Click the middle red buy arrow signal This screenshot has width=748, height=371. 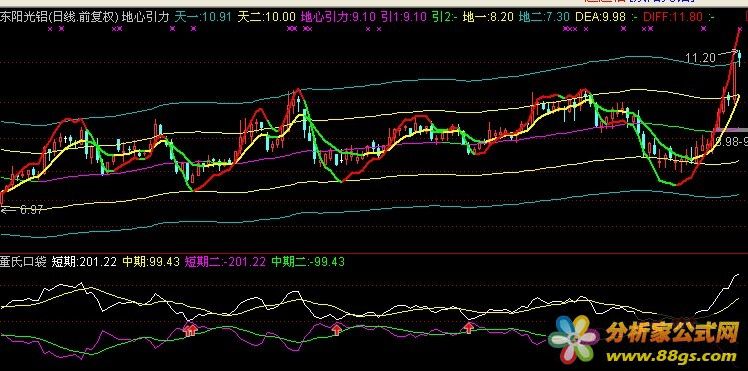tap(337, 329)
